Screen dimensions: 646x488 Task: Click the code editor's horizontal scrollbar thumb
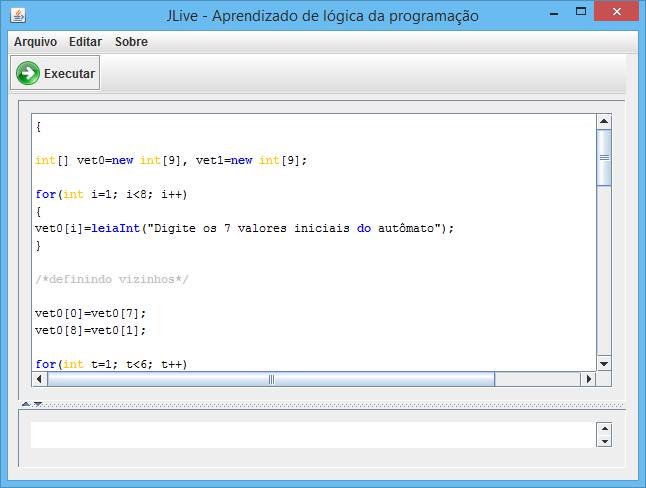point(270,380)
